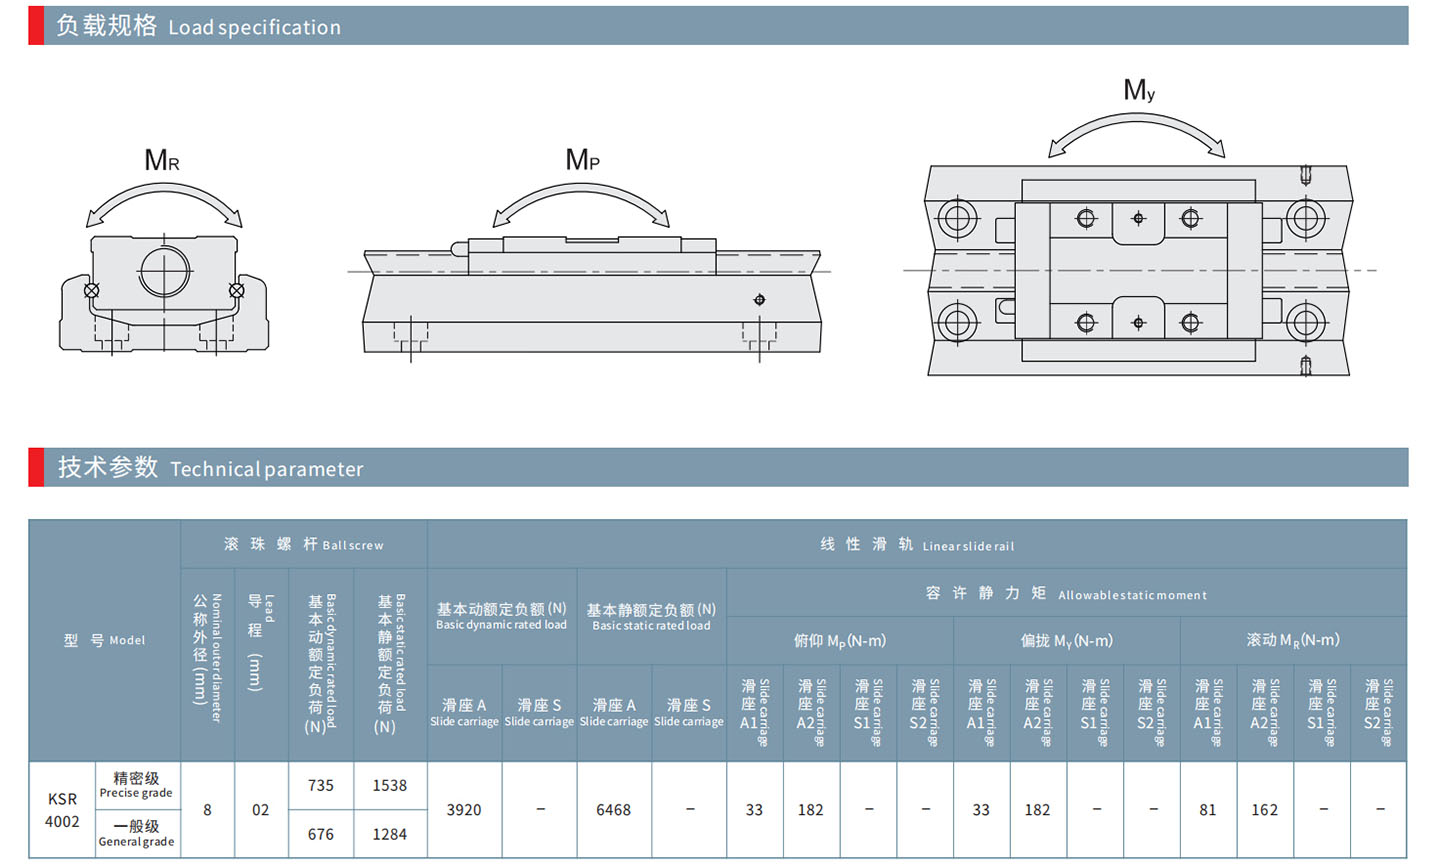The width and height of the screenshot is (1440, 867).
Task: Click the curved arrow above the MR diagram
Action: (164, 197)
